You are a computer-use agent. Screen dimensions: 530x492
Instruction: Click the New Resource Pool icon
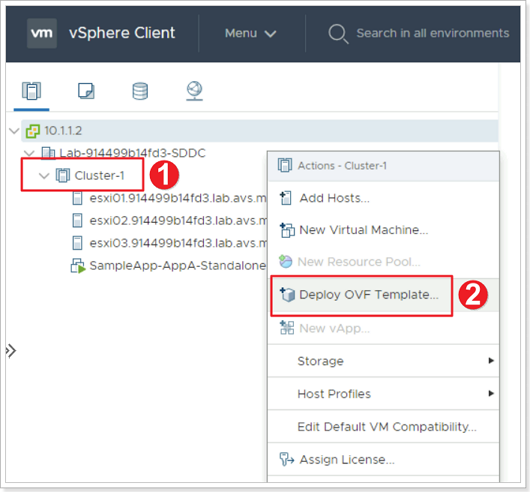tap(286, 262)
